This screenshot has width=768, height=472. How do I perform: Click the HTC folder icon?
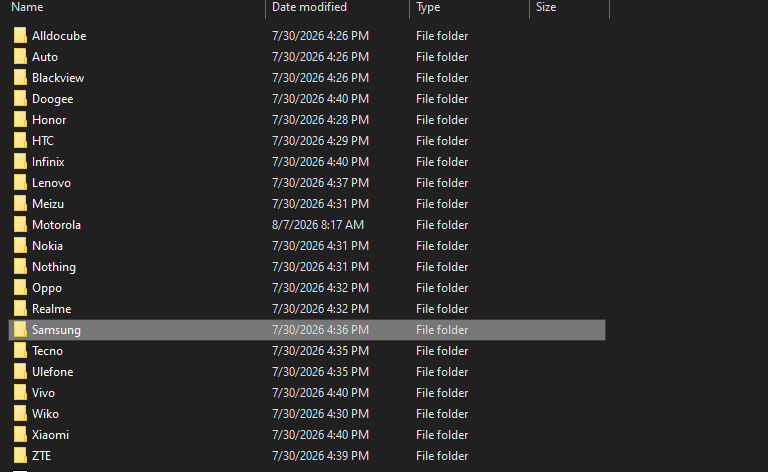tap(20, 141)
